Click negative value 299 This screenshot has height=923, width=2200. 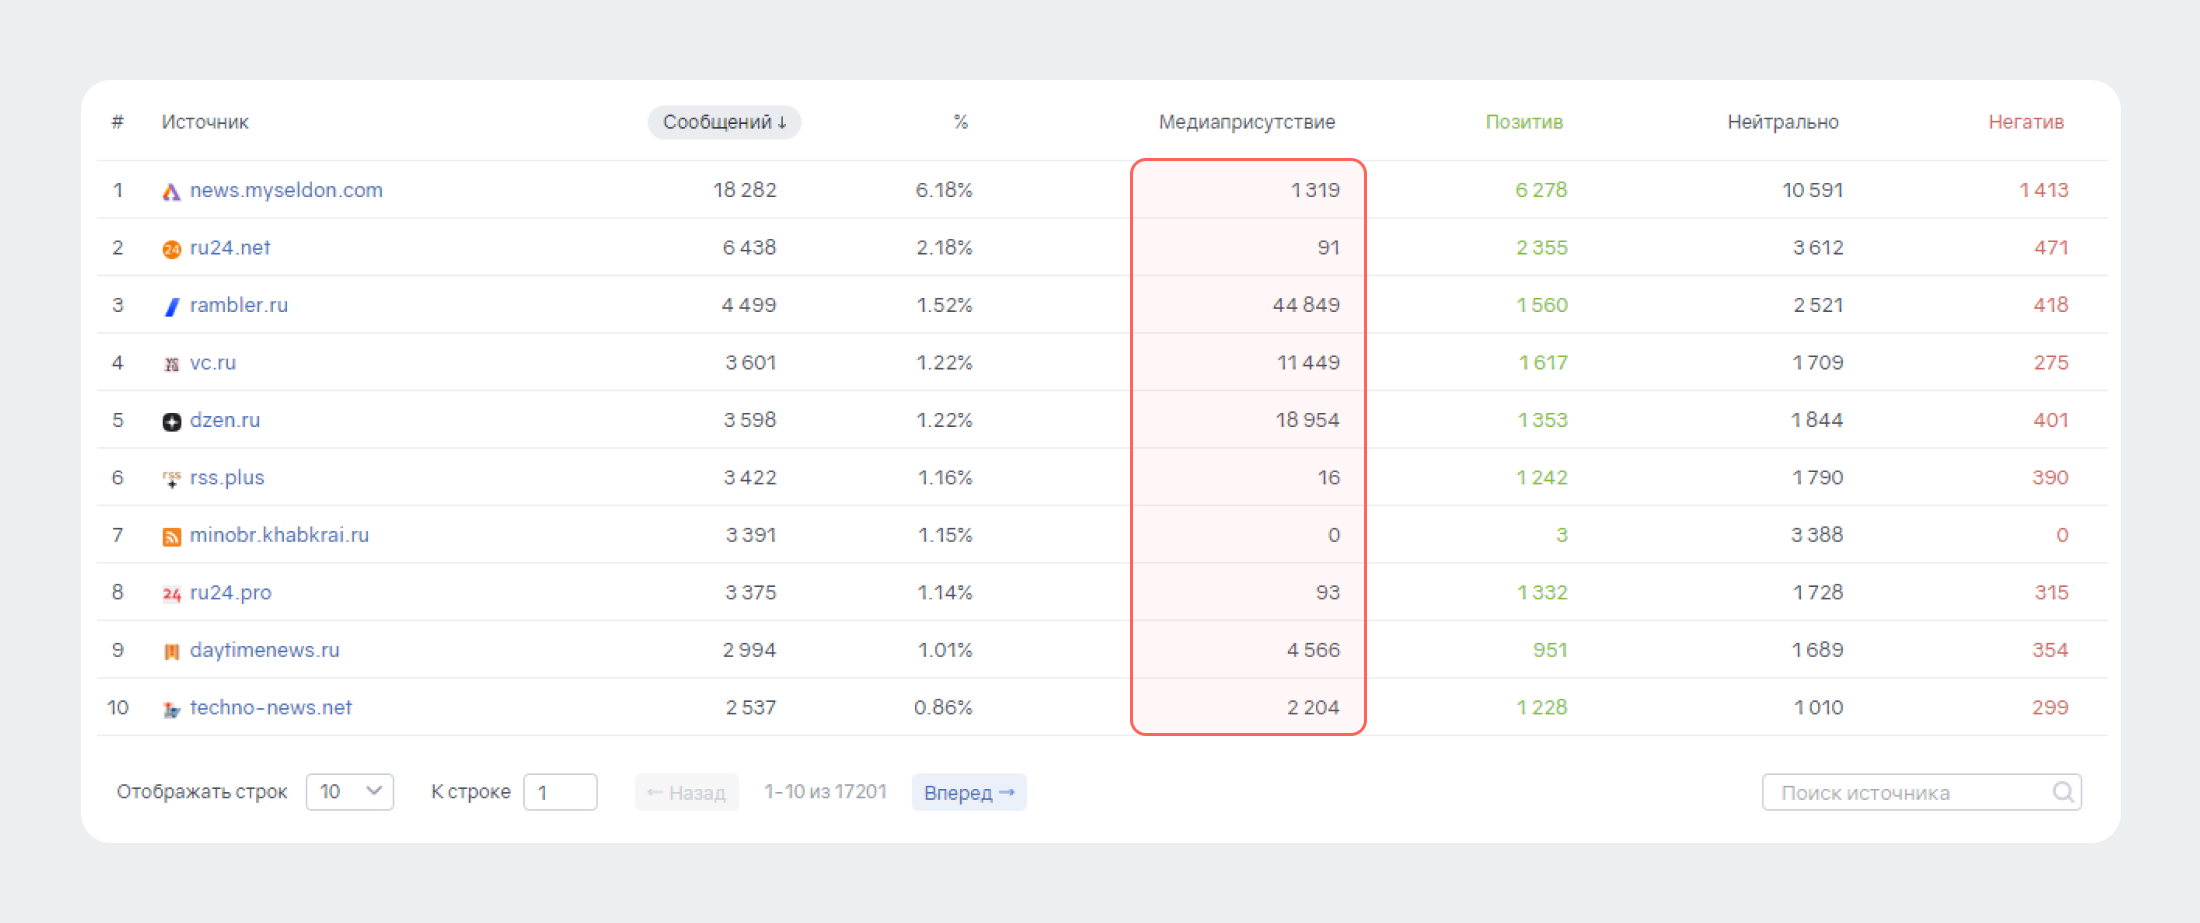[x=2051, y=707]
